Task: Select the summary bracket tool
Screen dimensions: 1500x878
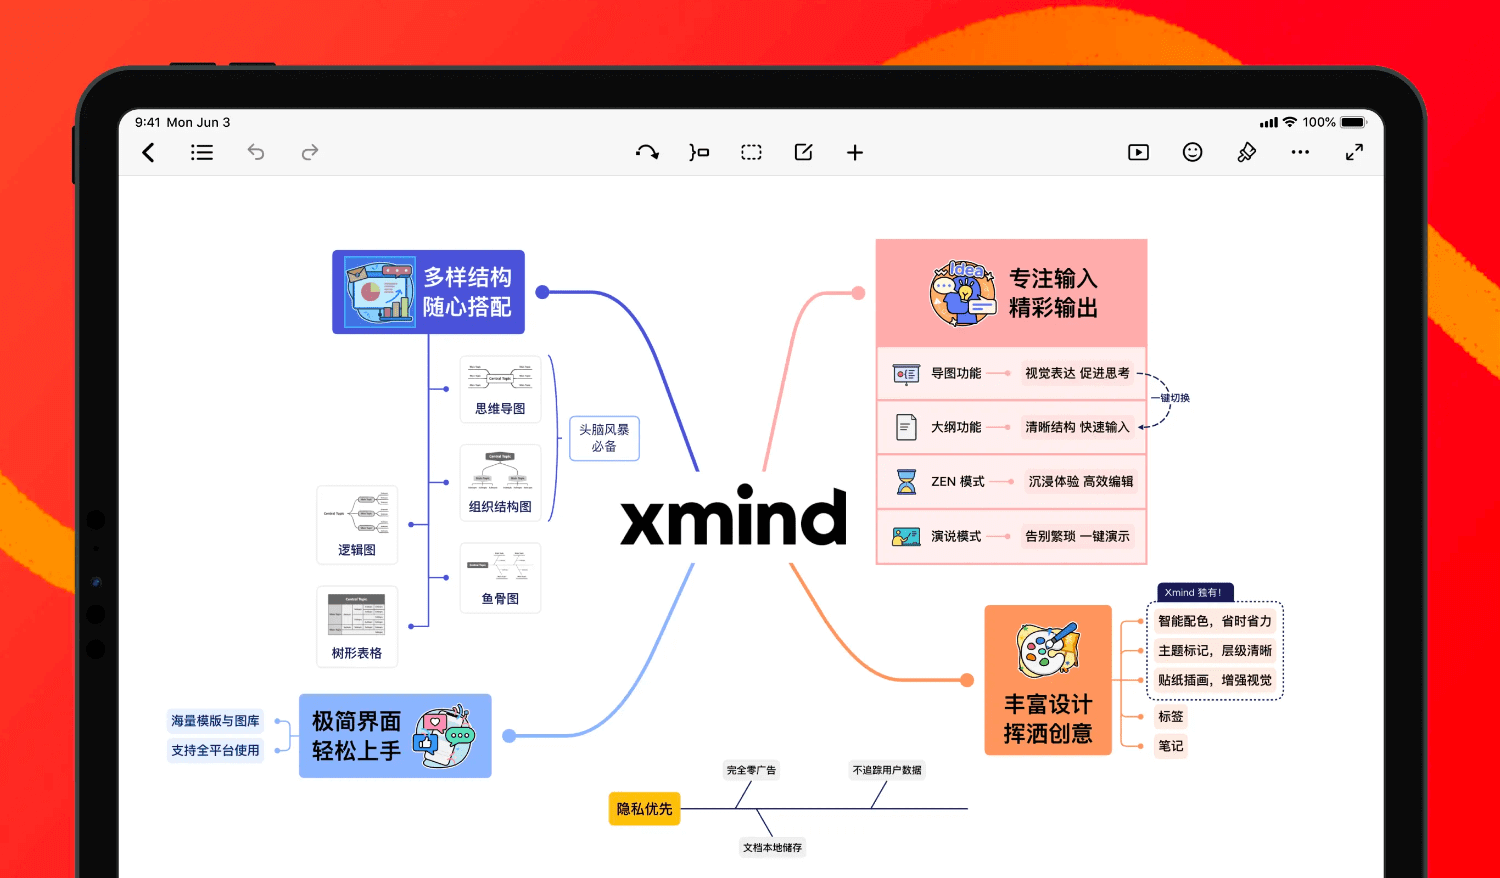Action: tap(699, 152)
